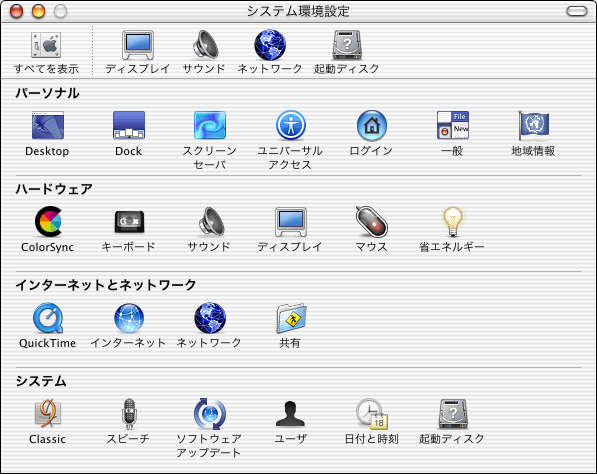Open ディスプレイ icon in ハードウェア section
The height and width of the screenshot is (474, 597).
pyautogui.click(x=291, y=222)
